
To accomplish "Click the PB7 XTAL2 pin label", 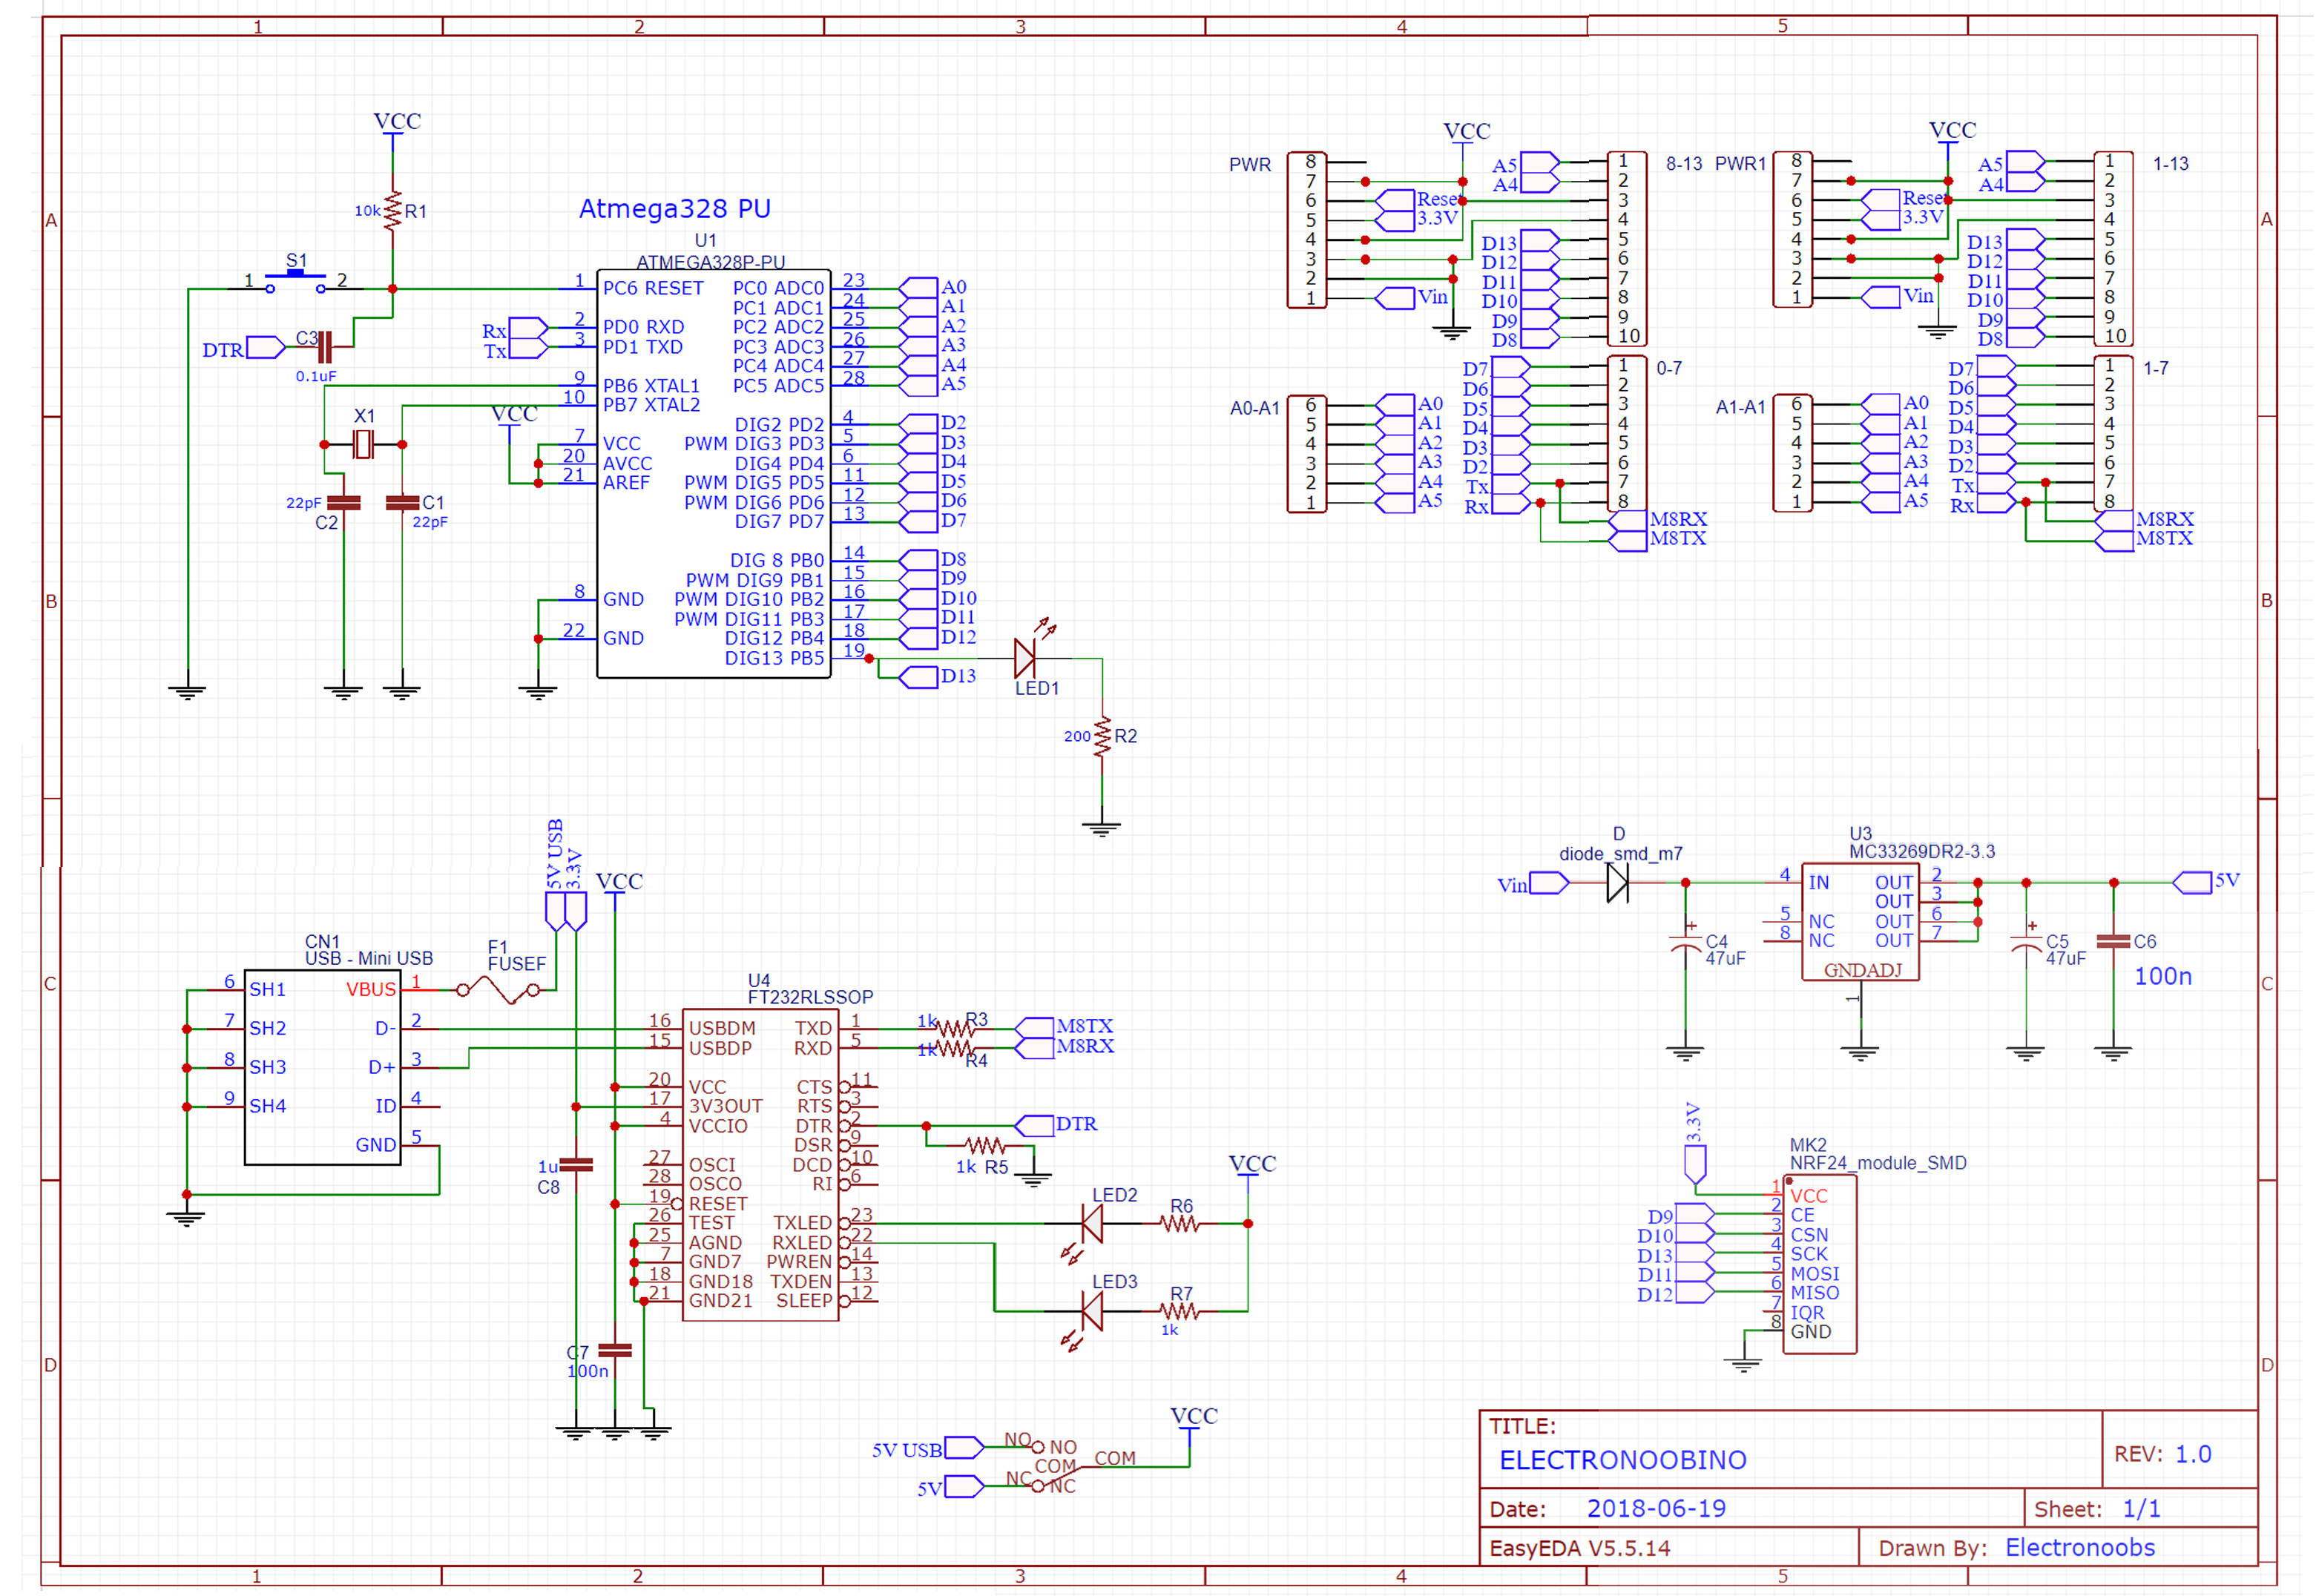I will 651,405.
